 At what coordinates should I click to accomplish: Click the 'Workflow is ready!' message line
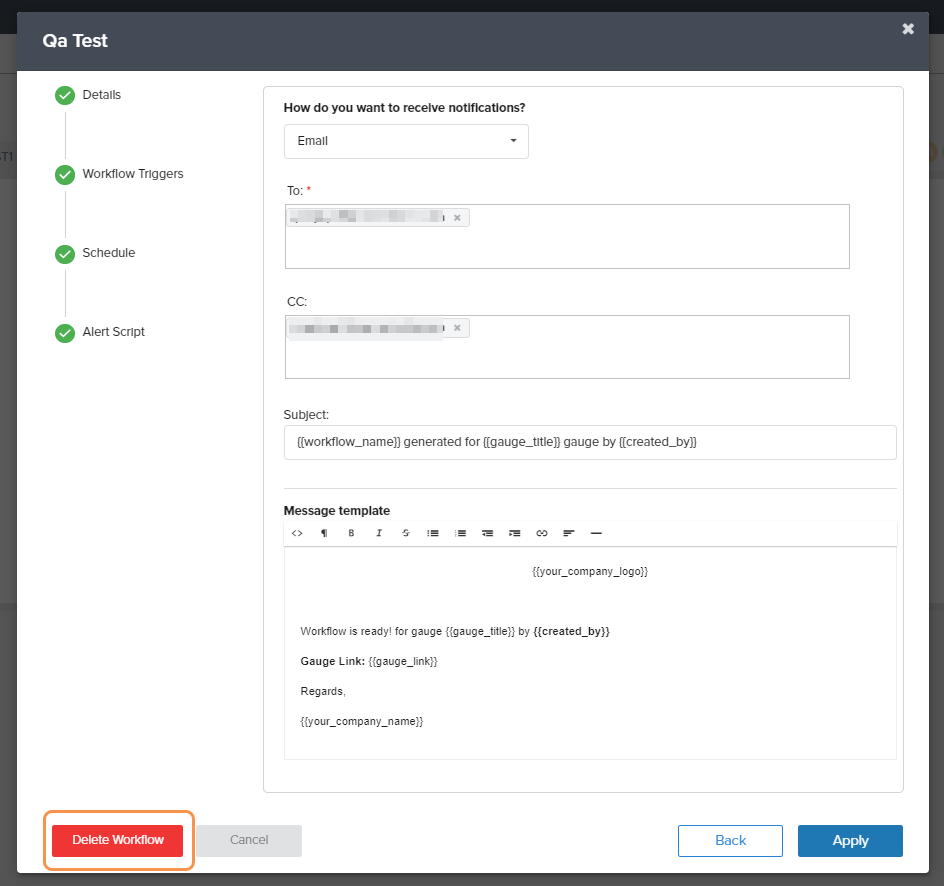455,631
